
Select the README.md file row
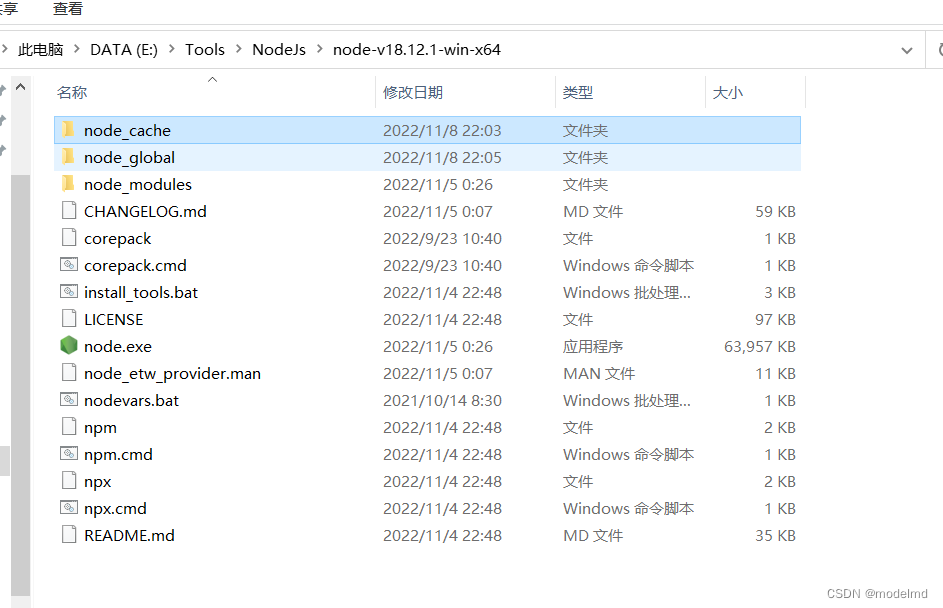[x=126, y=535]
